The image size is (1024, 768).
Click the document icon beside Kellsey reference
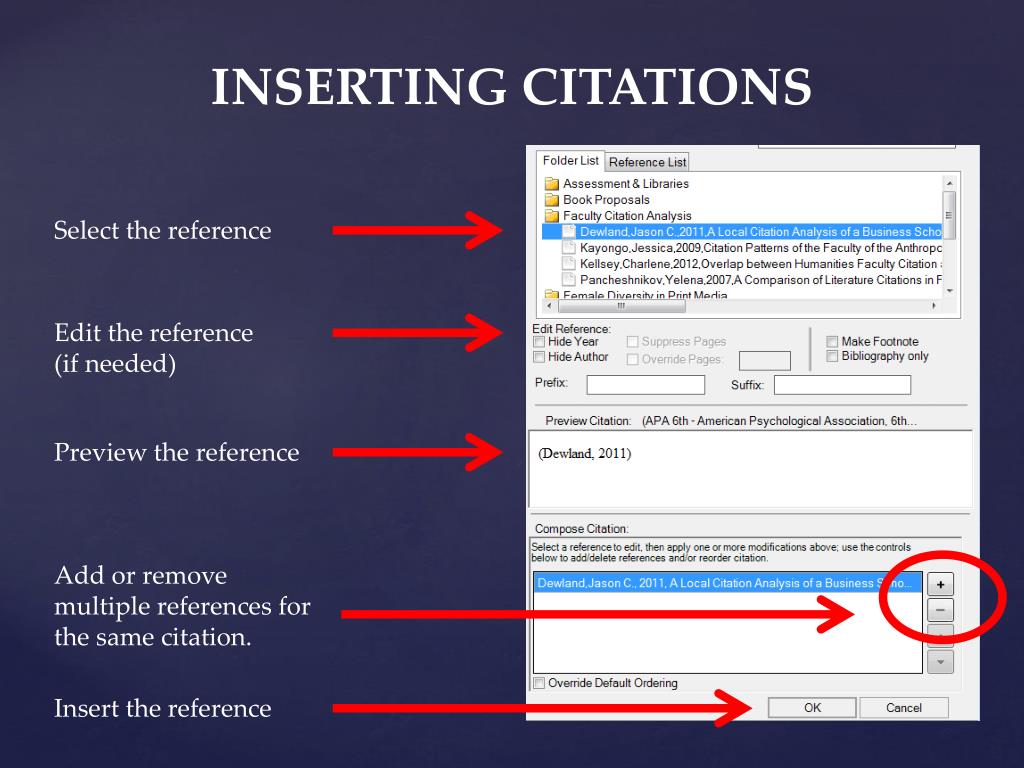[569, 264]
